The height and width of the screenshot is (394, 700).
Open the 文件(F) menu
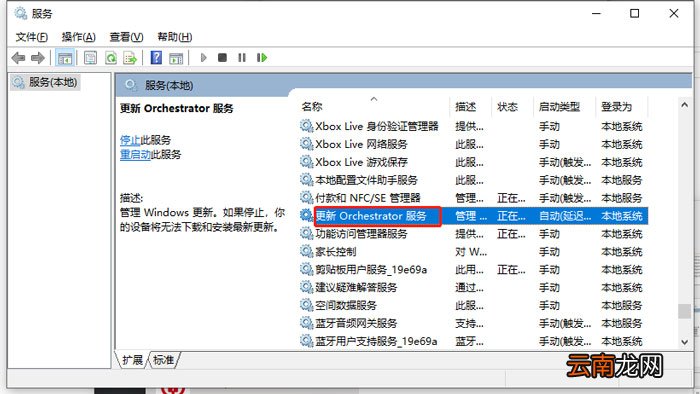coord(32,37)
